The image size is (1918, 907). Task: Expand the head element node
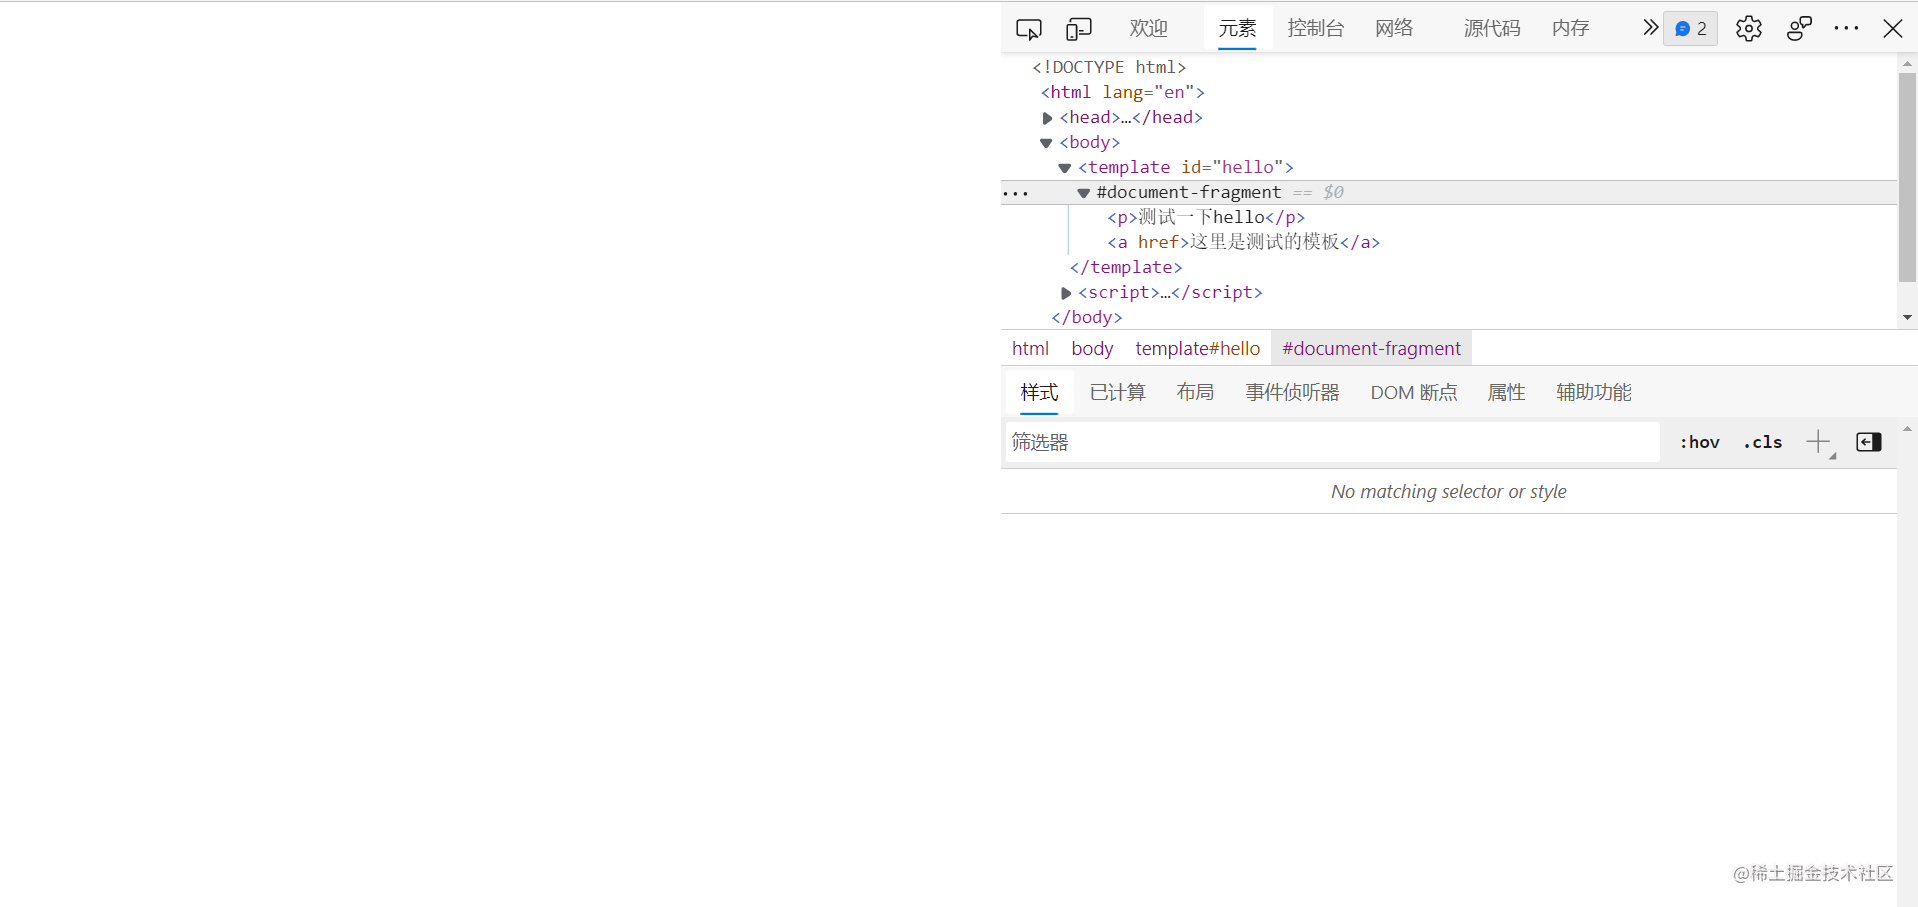[1046, 117]
